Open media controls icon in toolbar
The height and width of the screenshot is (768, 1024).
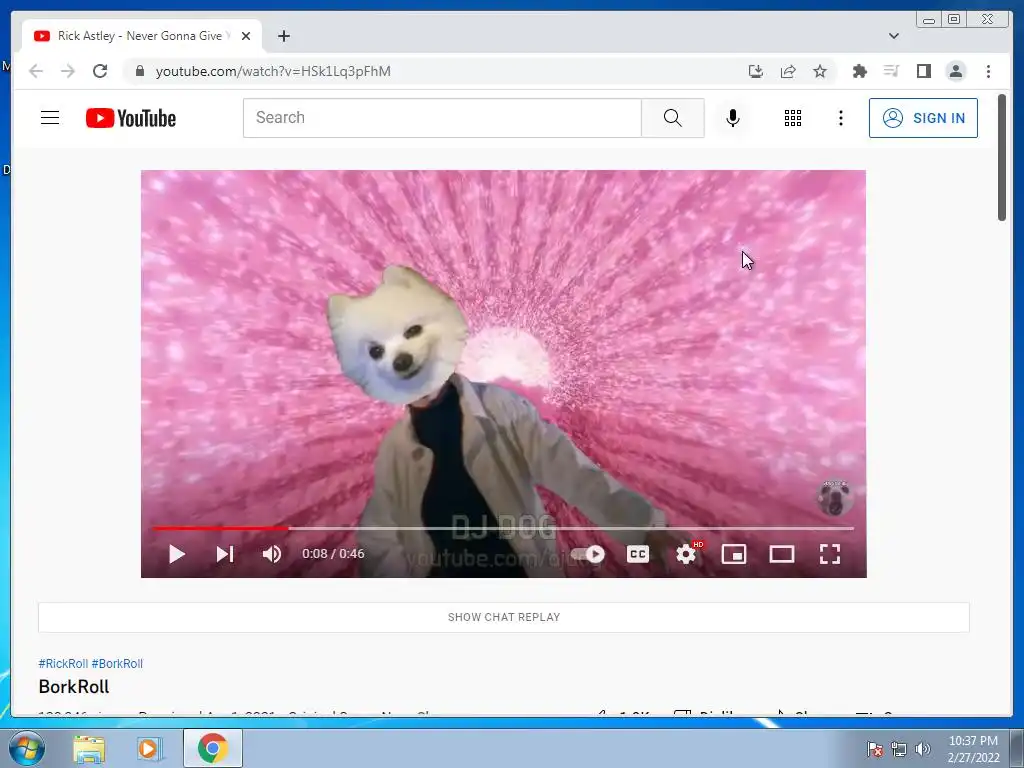(891, 71)
